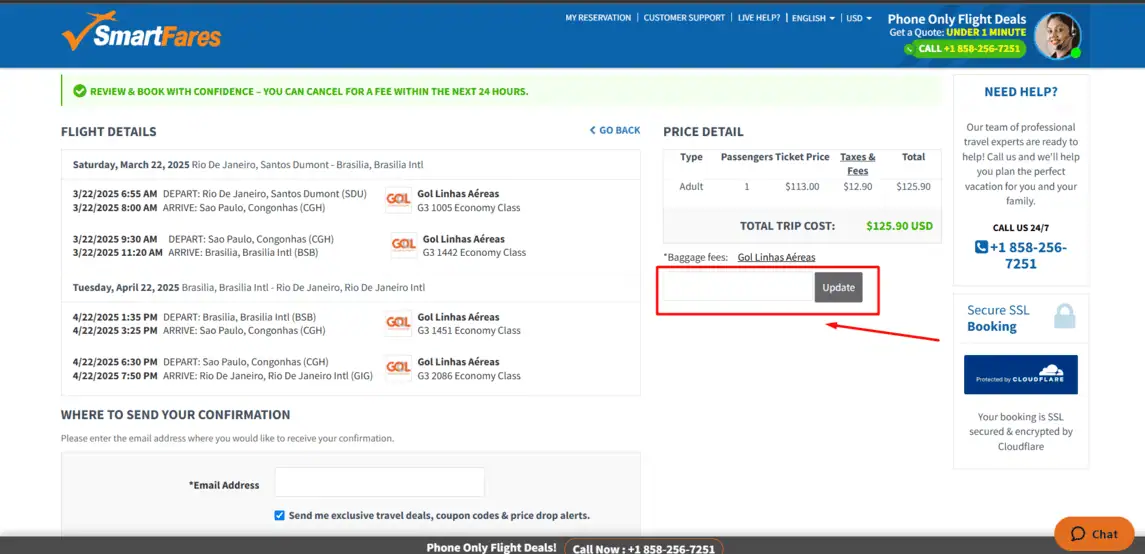
Task: Click the phone icon beside Call Us number
Action: pyautogui.click(x=981, y=247)
